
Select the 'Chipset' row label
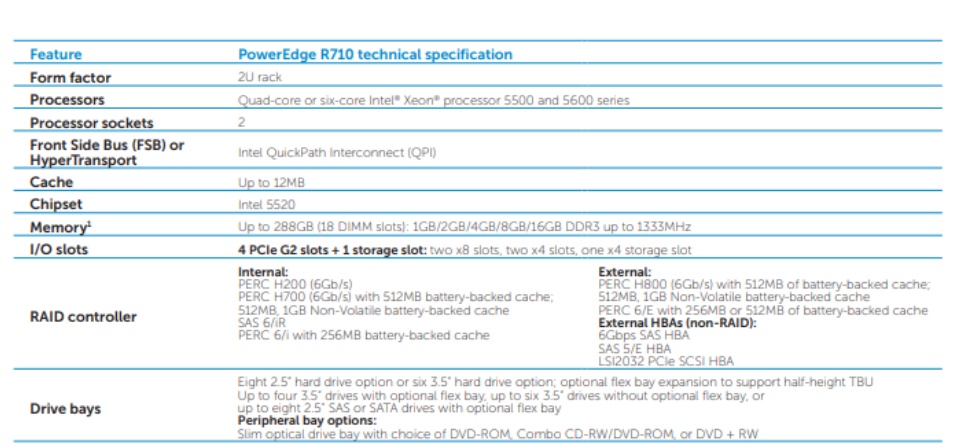(56, 204)
